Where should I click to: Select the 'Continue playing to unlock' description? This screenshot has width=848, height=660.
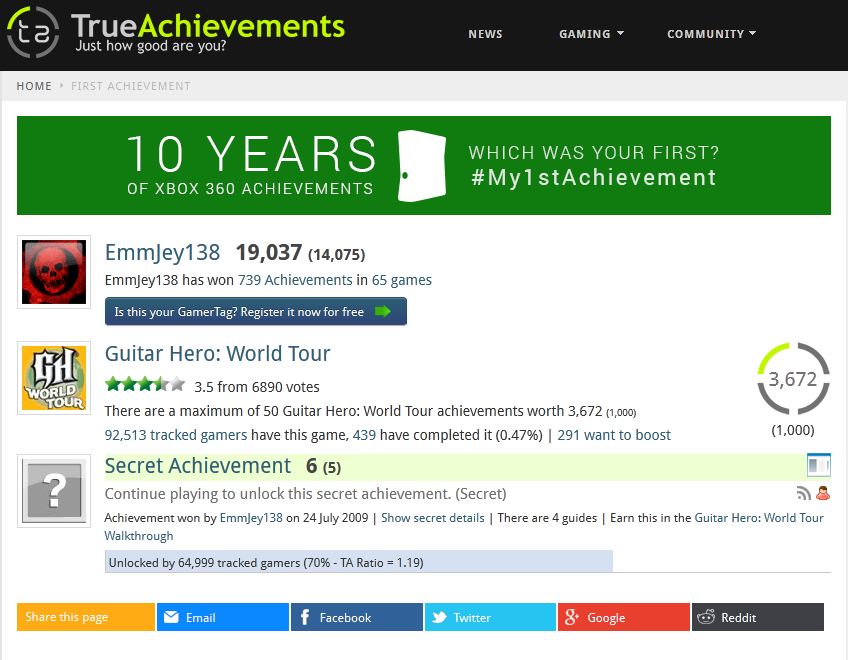(306, 494)
